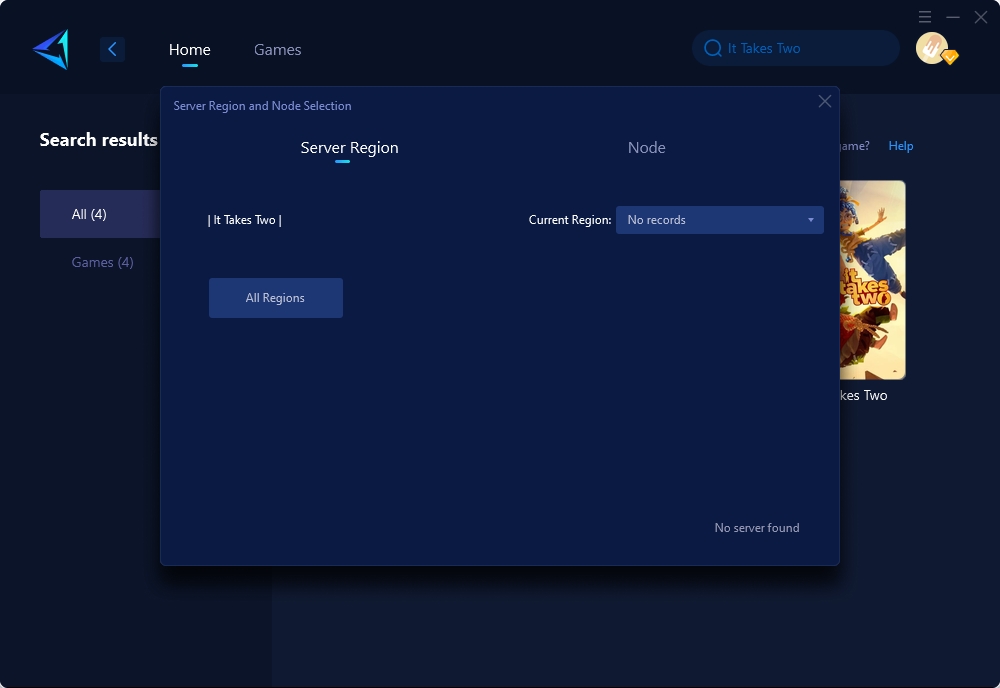1000x688 pixels.
Task: Switch to the Node tab
Action: pos(646,148)
